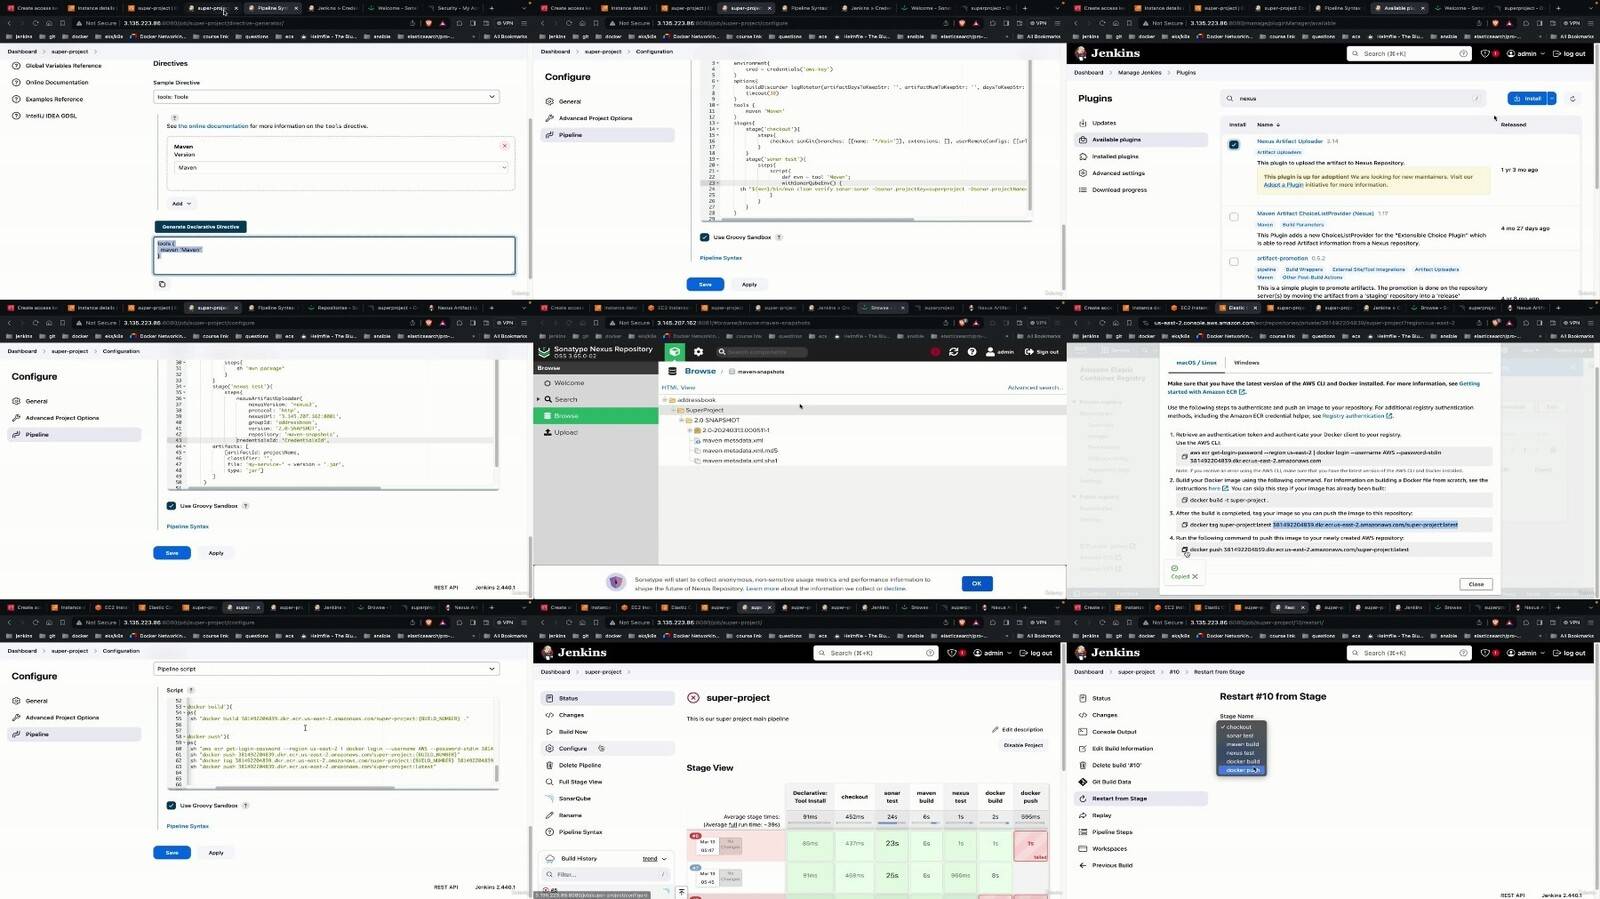Close the ECR push commands dialog
This screenshot has width=1600, height=899.
point(1476,584)
